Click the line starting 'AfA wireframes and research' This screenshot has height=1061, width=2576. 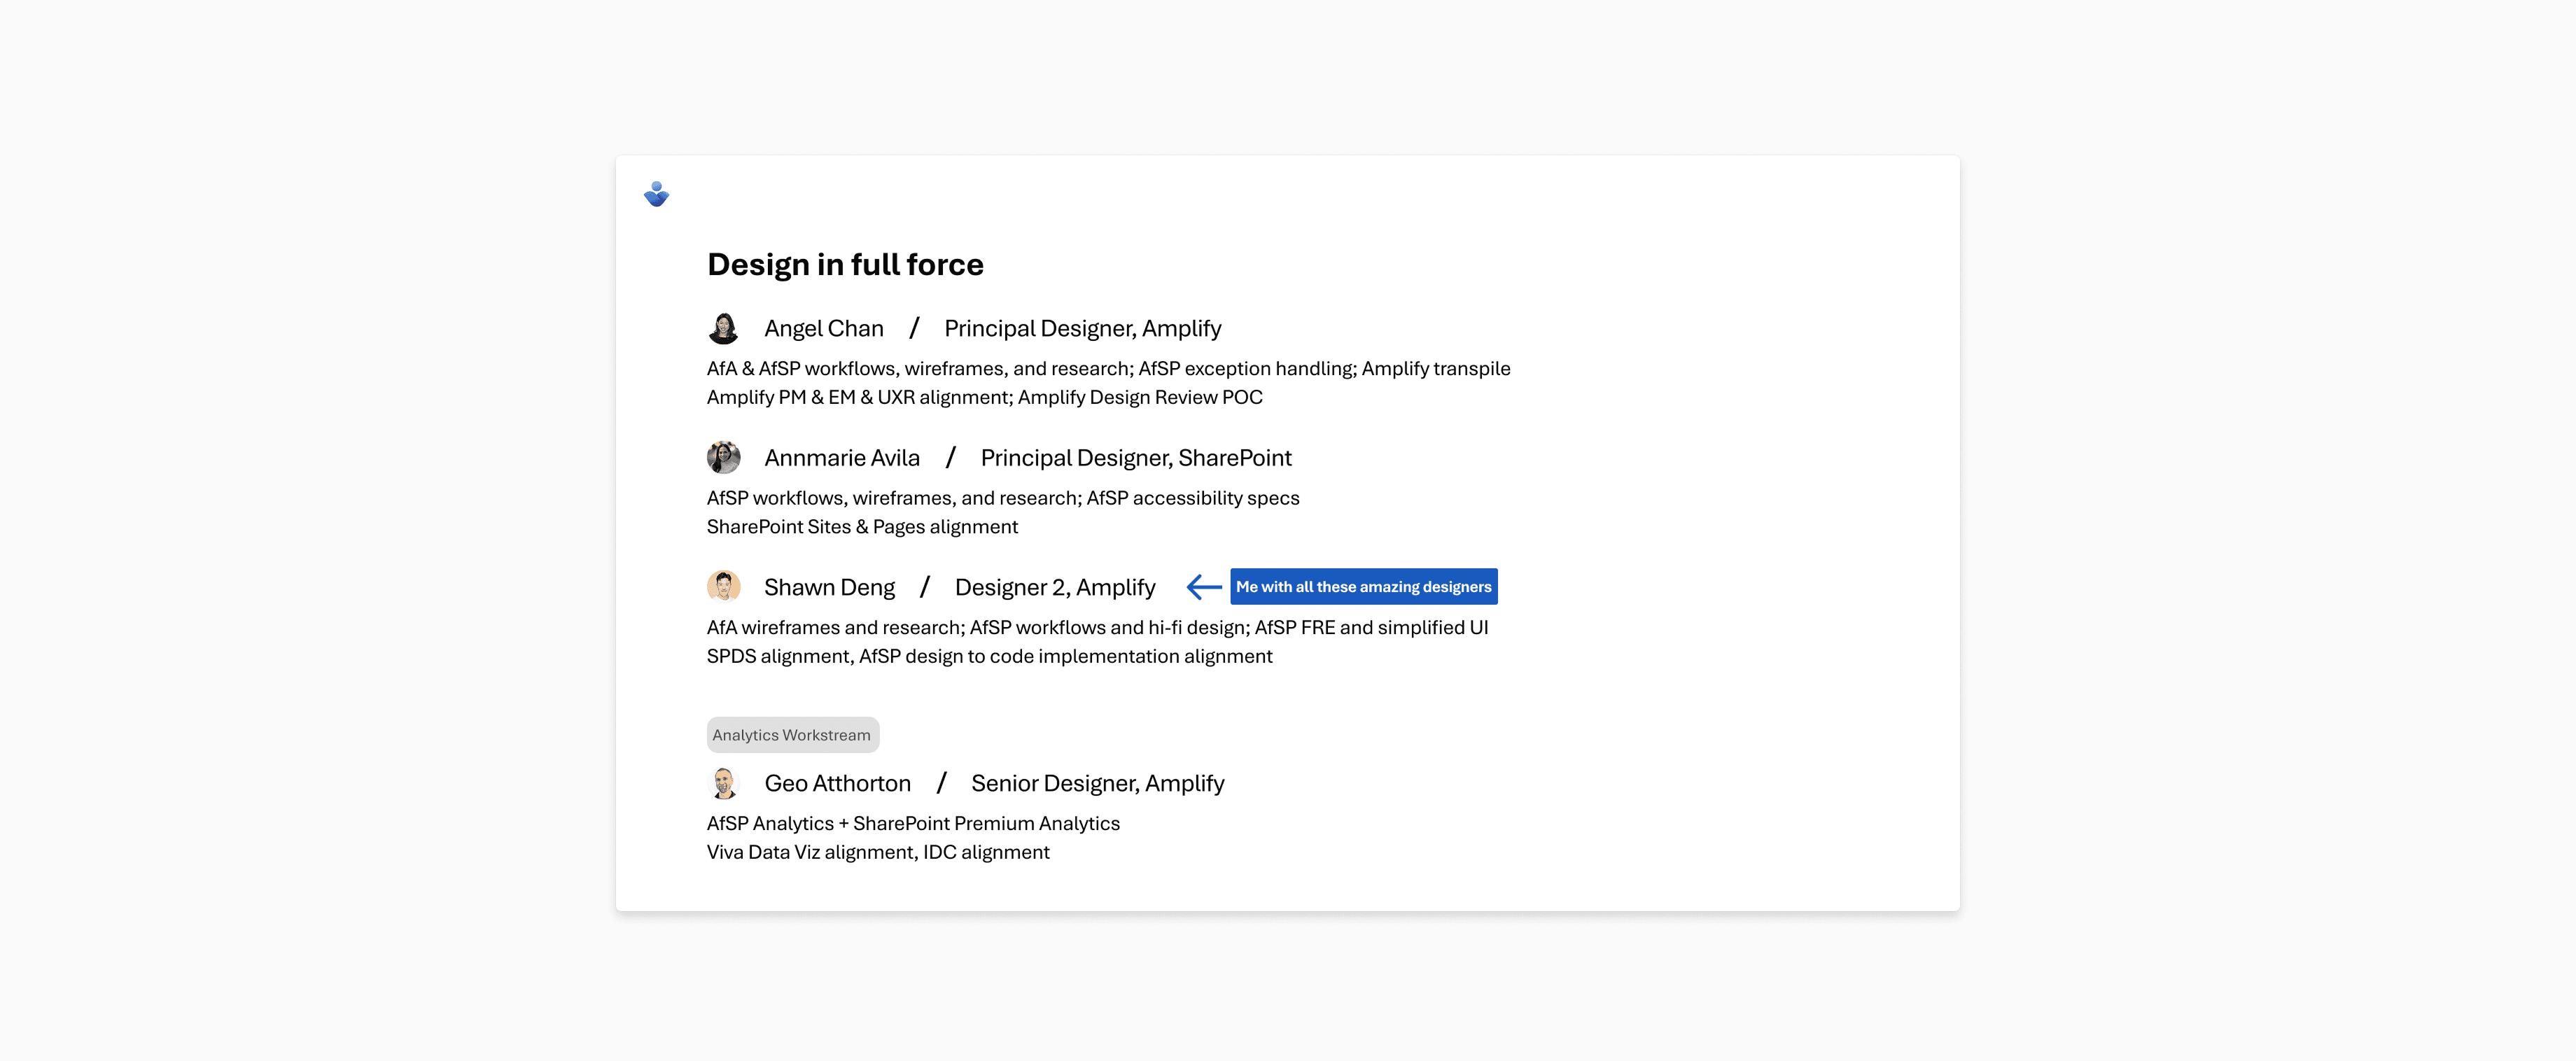[x=1098, y=628]
